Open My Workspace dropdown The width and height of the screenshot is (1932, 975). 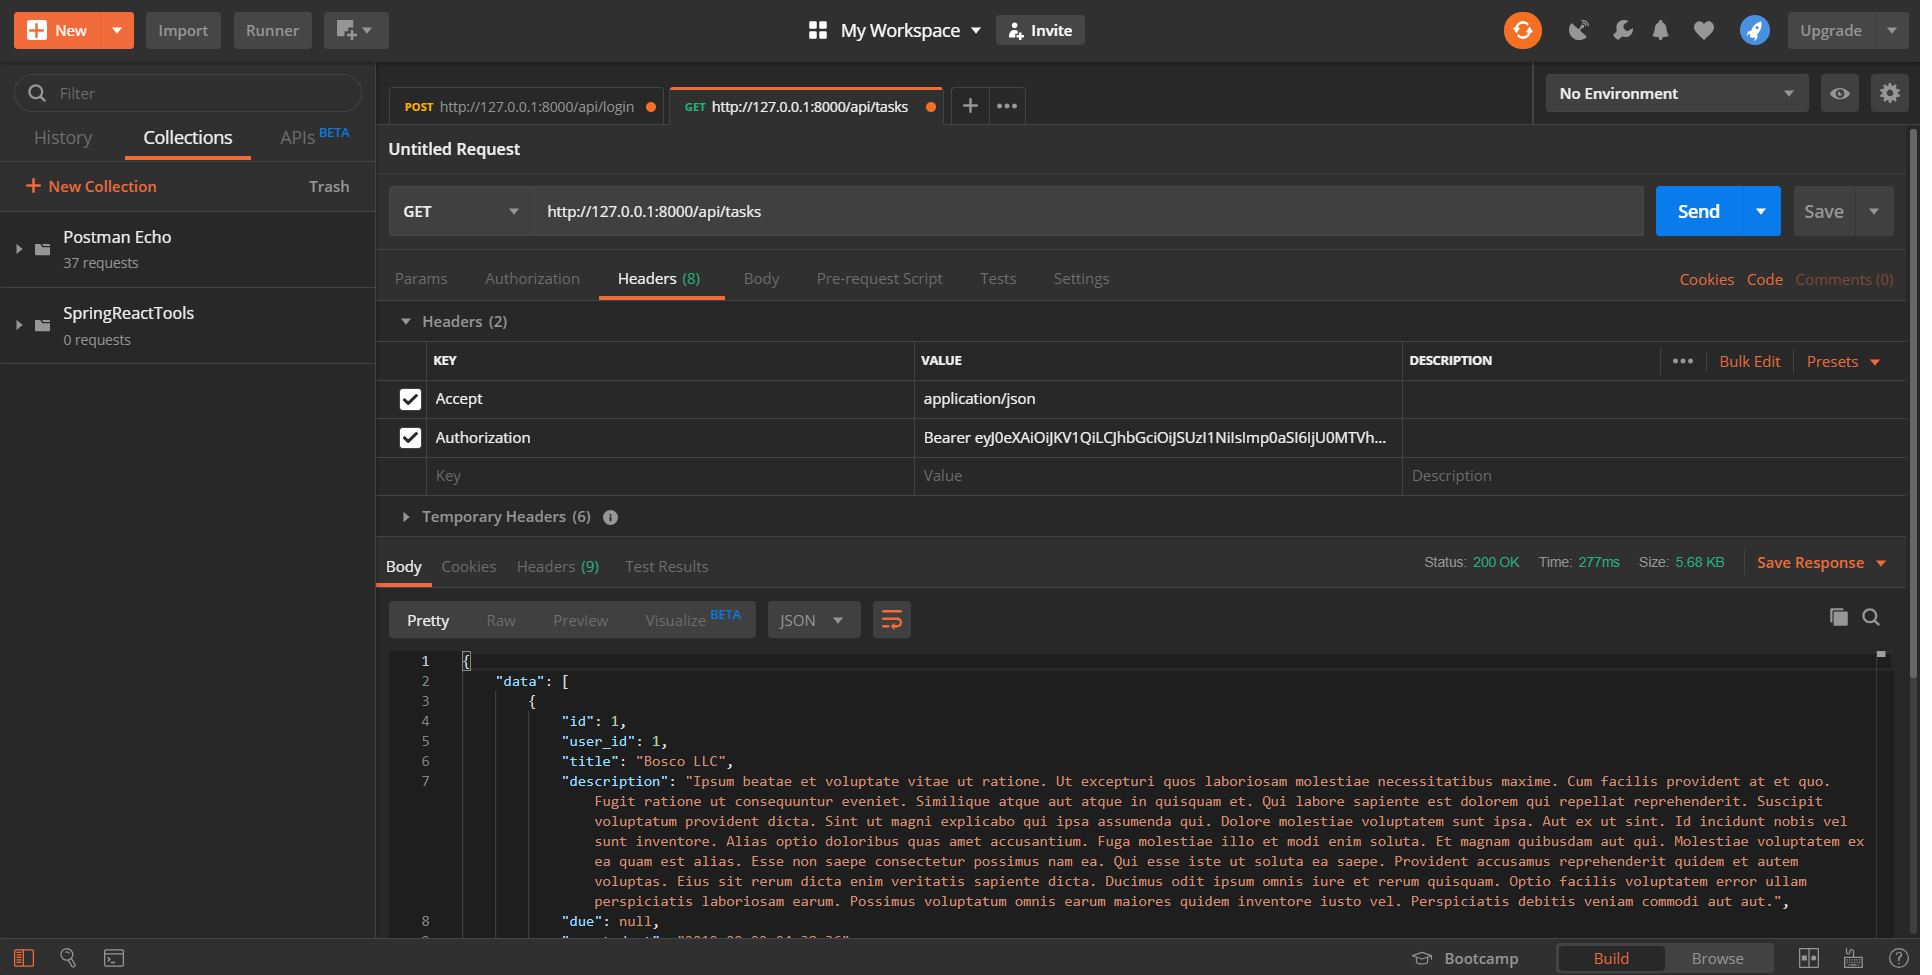(910, 30)
